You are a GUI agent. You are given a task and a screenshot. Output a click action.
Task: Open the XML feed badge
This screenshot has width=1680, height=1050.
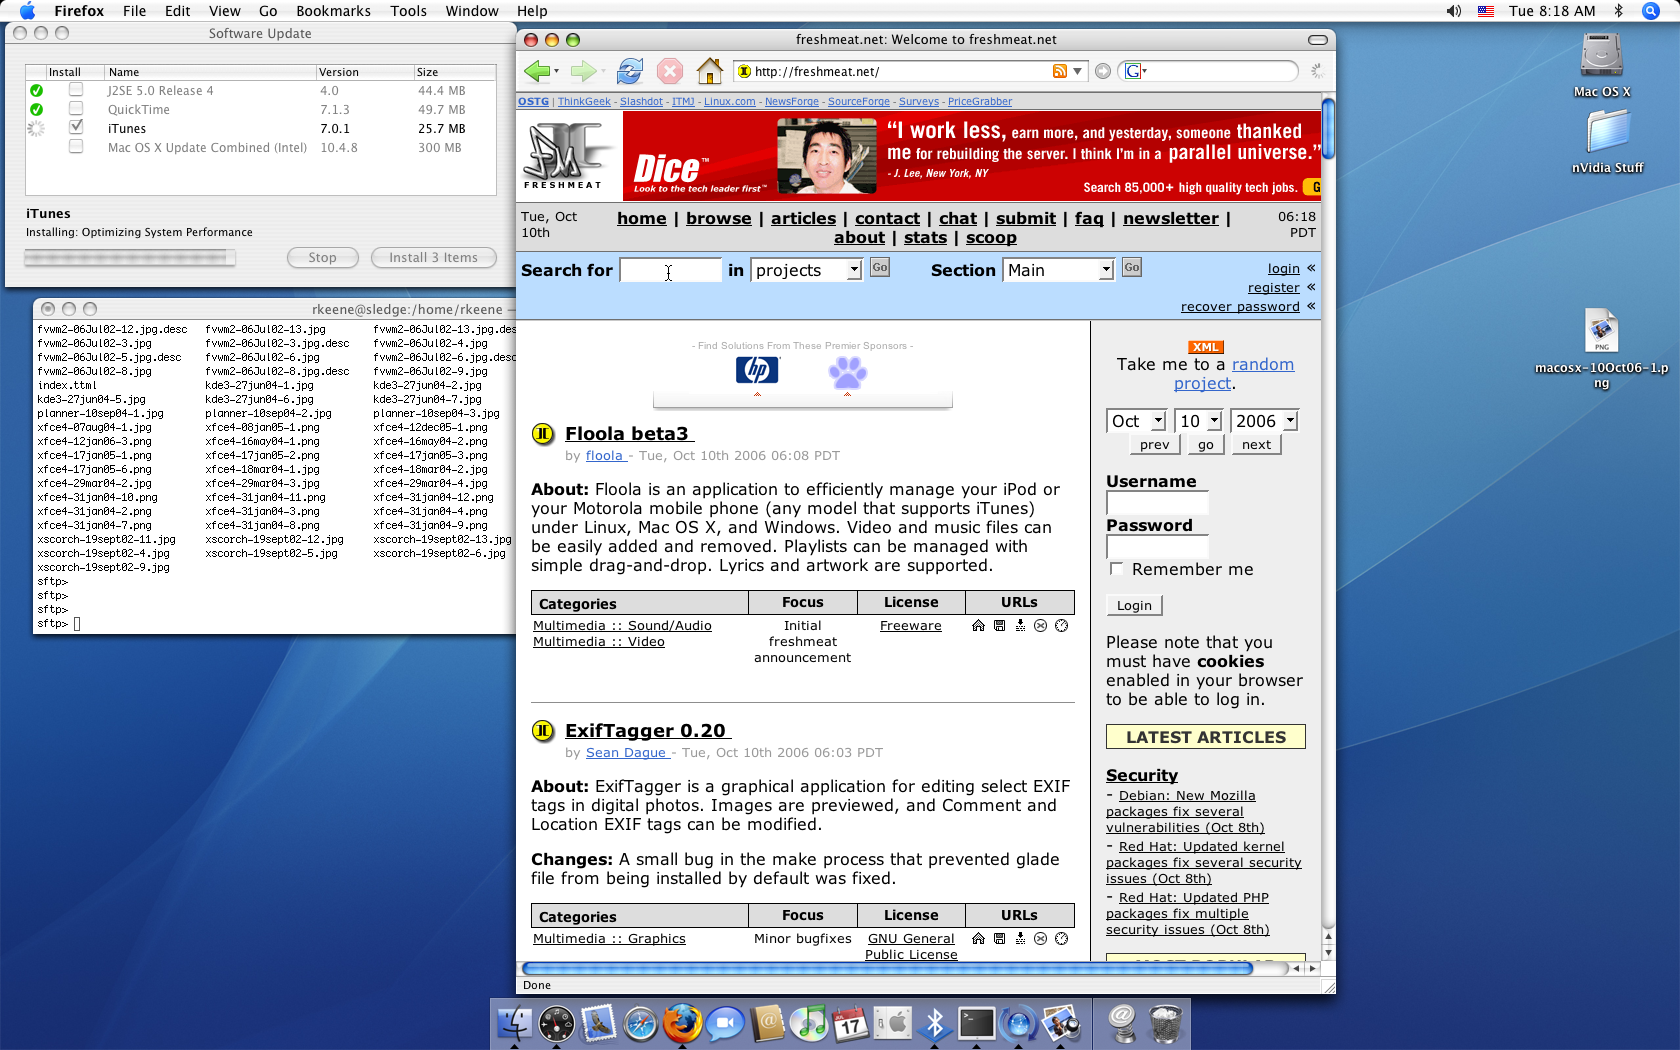coord(1205,347)
